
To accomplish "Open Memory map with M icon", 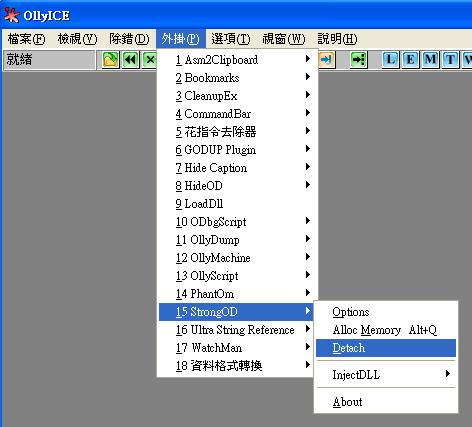I will coord(431,60).
